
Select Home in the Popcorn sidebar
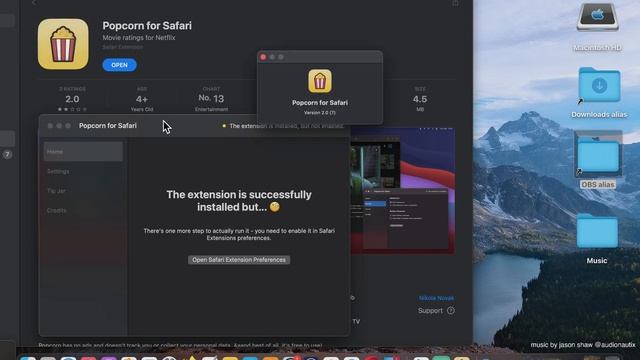83,151
